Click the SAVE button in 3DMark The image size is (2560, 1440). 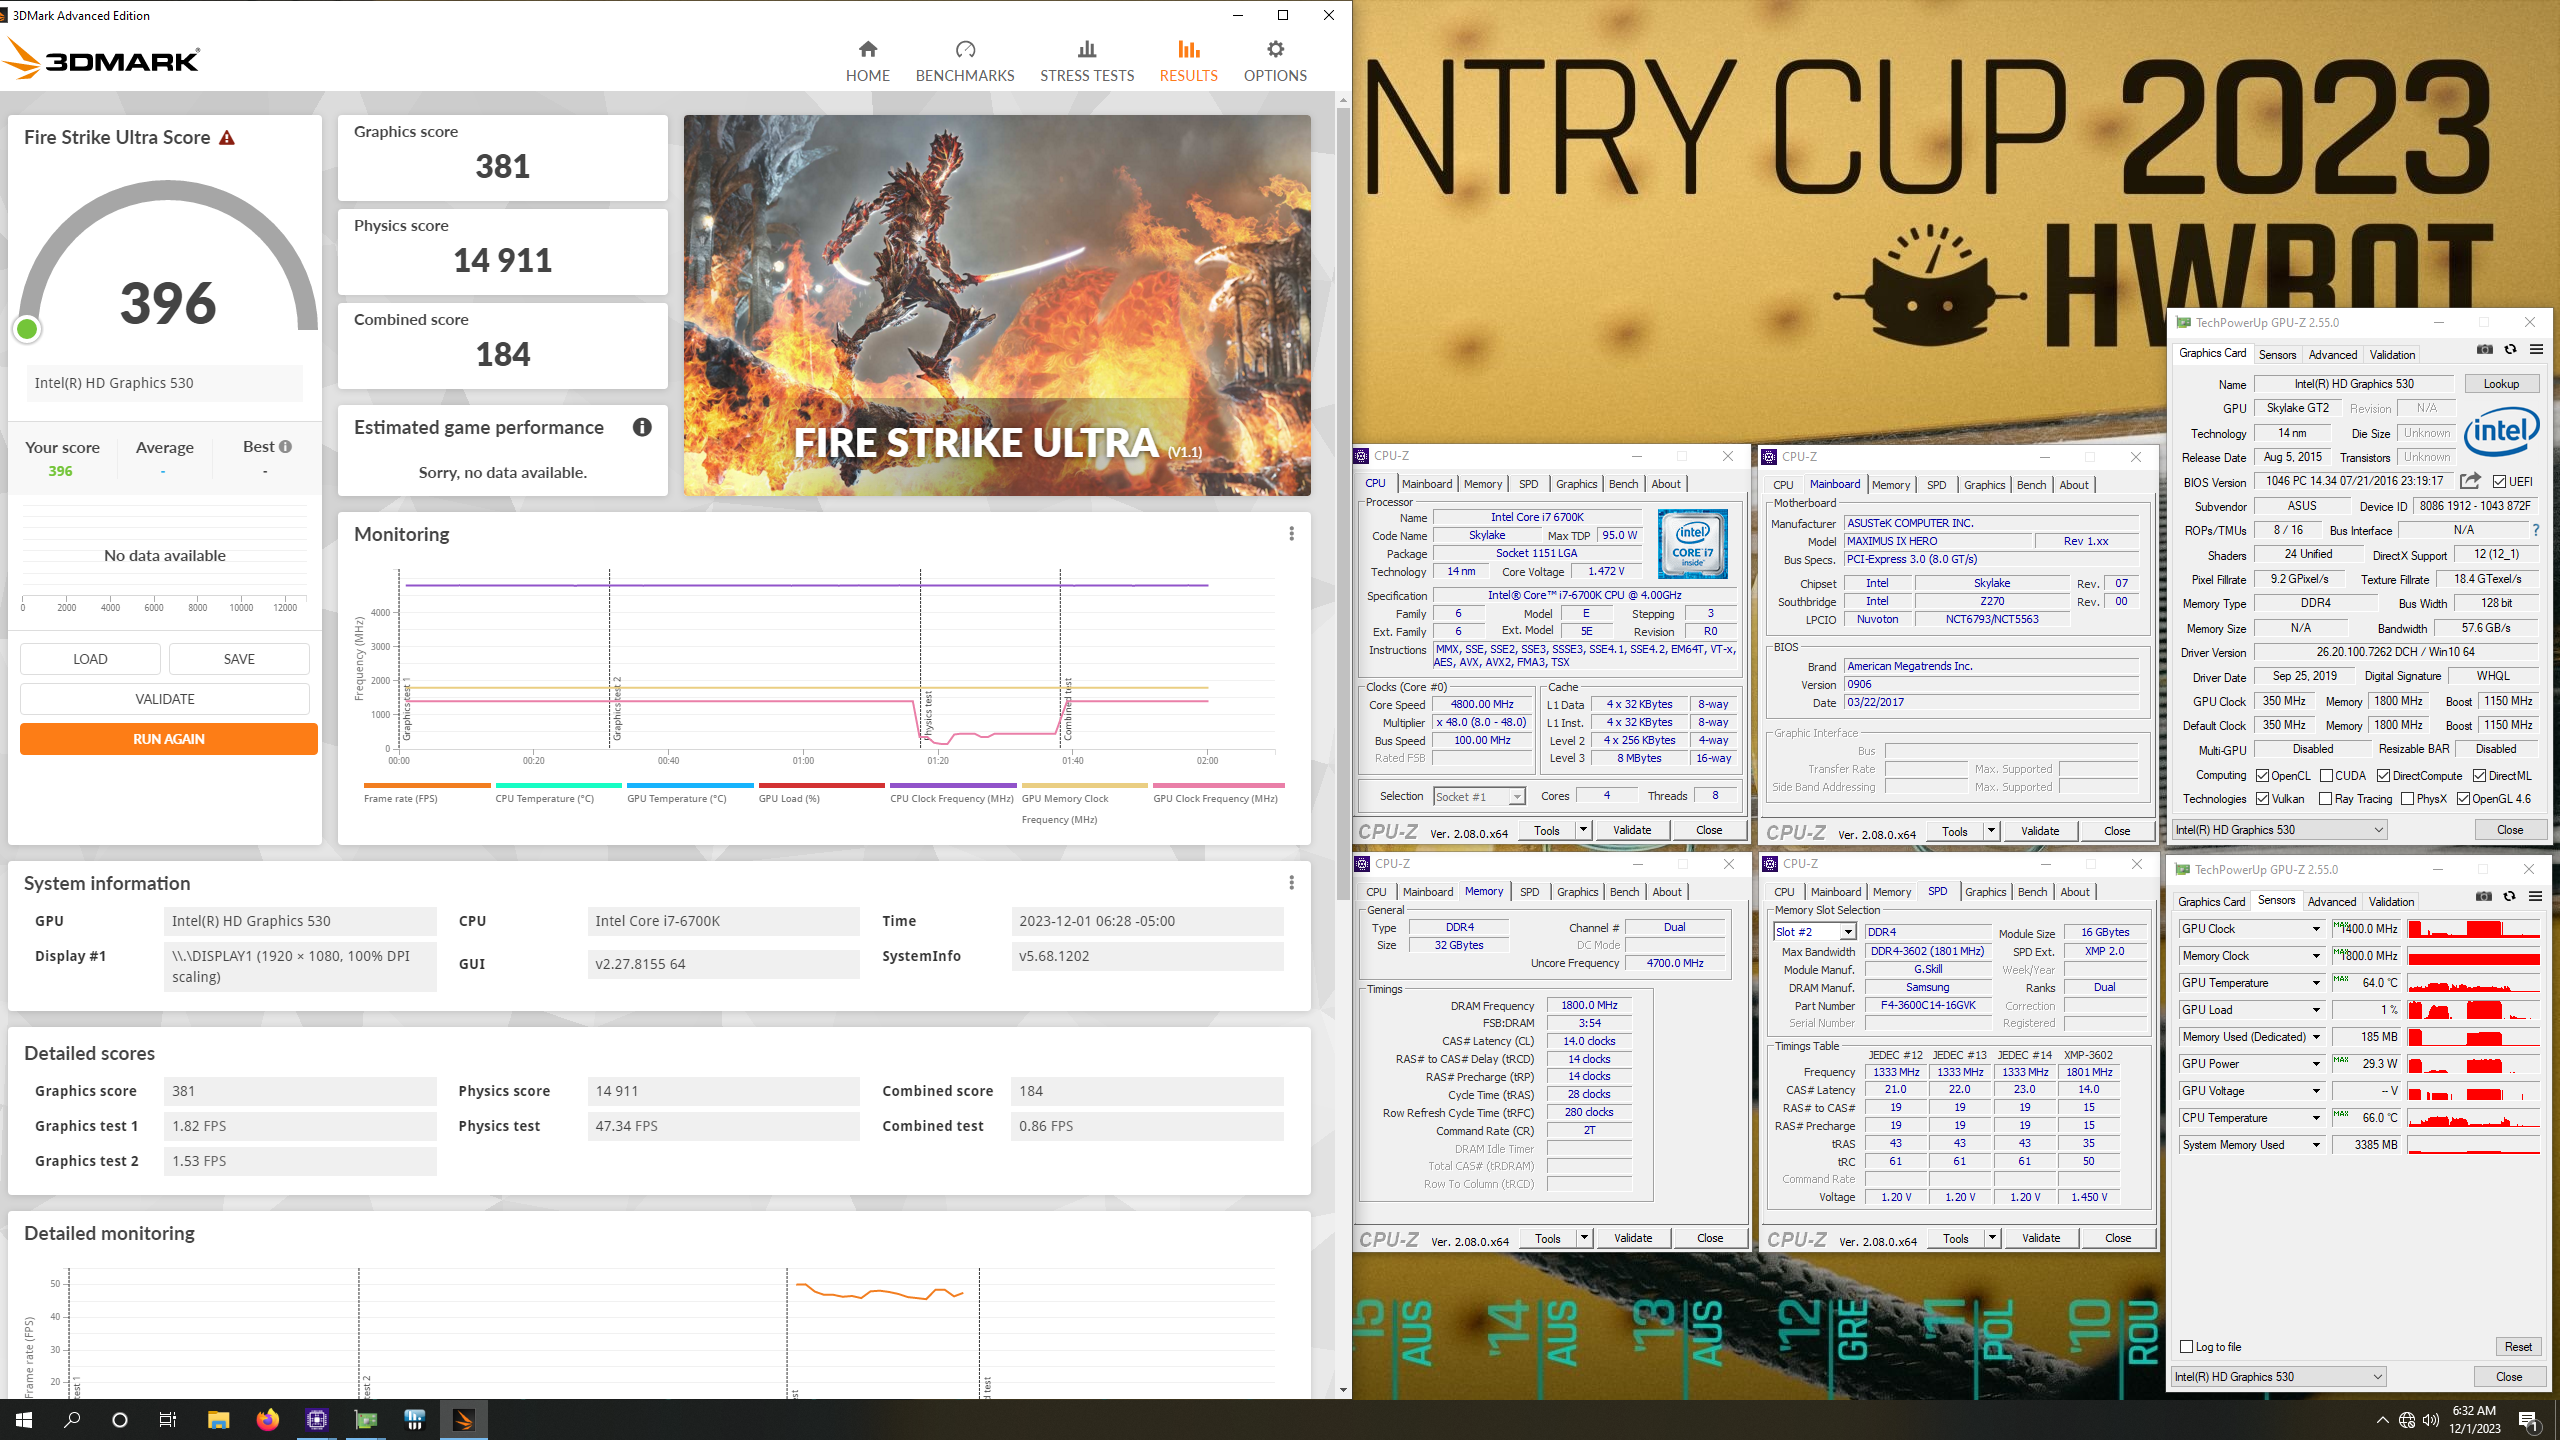click(239, 659)
